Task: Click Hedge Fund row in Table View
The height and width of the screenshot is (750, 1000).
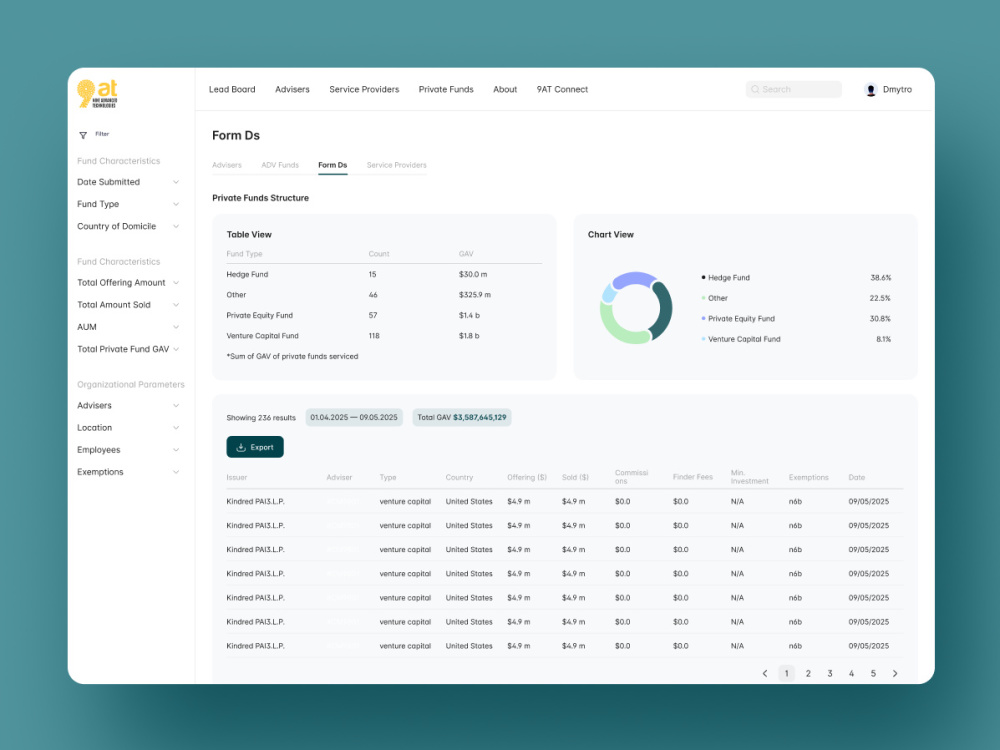Action: click(384, 274)
